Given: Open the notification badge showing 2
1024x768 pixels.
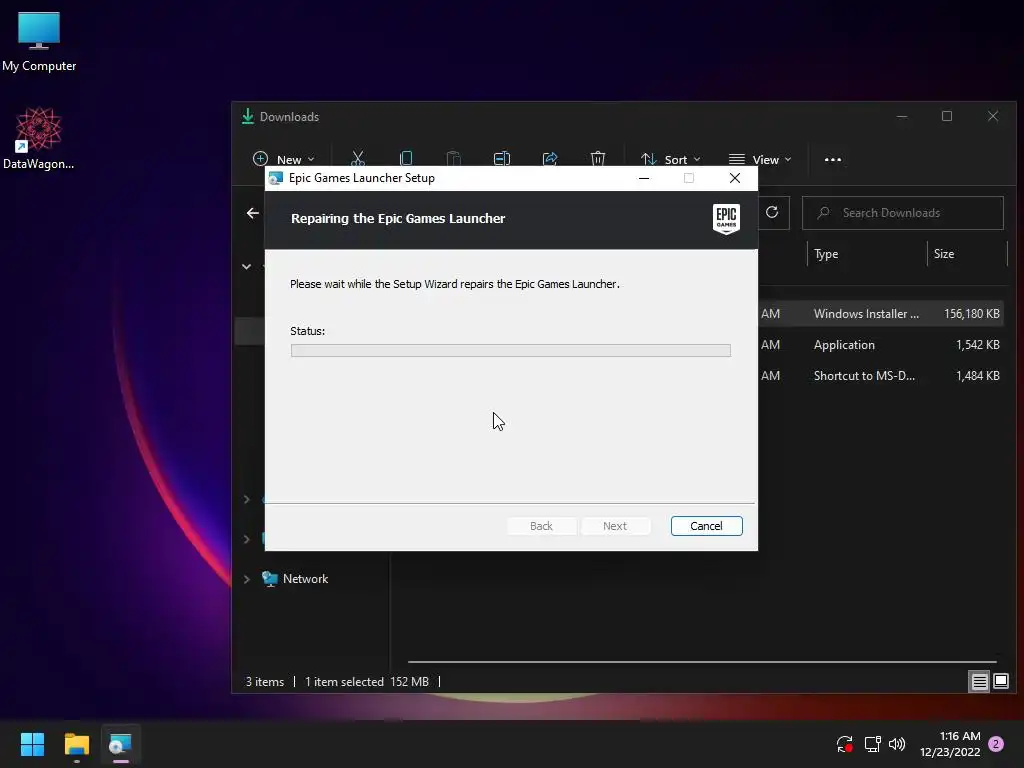Looking at the screenshot, I should pos(996,744).
